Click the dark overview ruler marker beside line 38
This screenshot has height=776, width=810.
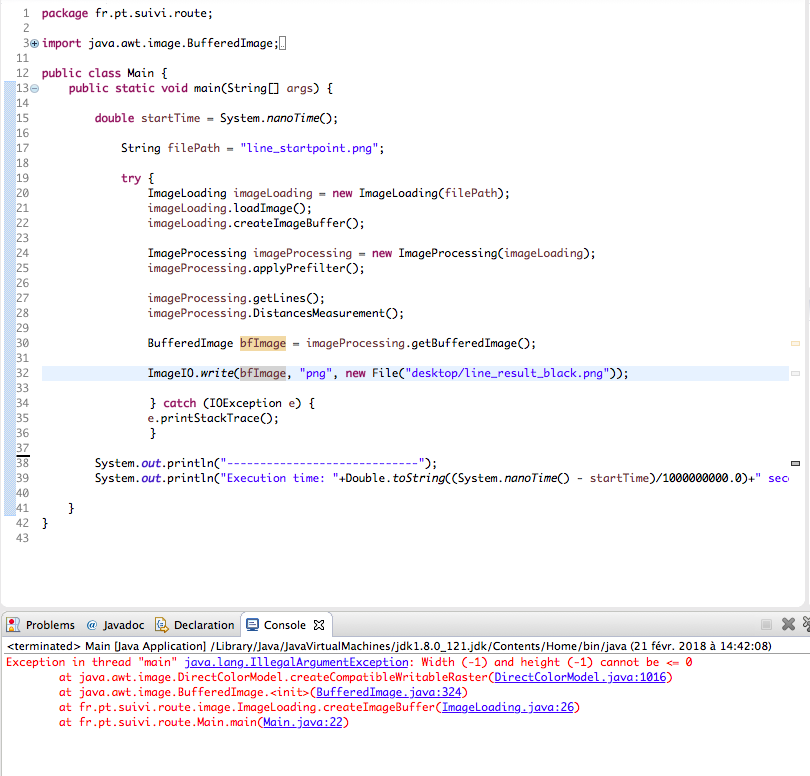point(795,464)
